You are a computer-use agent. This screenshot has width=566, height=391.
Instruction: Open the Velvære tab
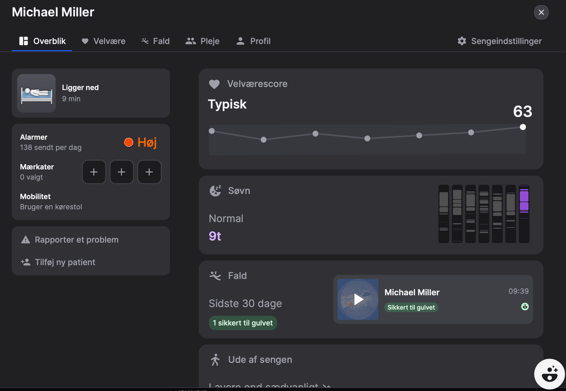(x=104, y=41)
